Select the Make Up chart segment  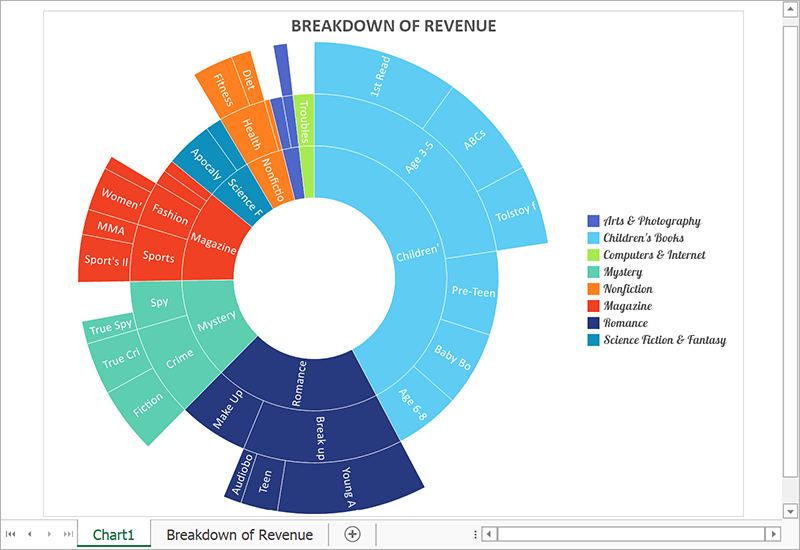pyautogui.click(x=227, y=410)
